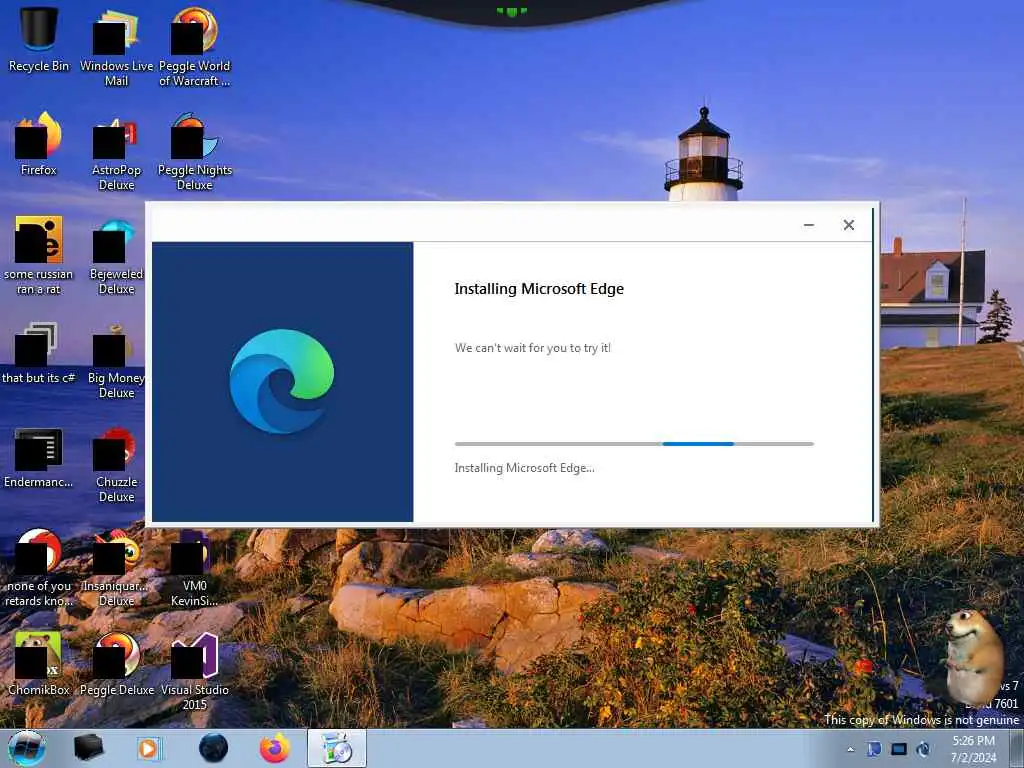Screen dimensions: 1024x768
Task: Open Visual Studio 2015 shortcut
Action: 195,669
